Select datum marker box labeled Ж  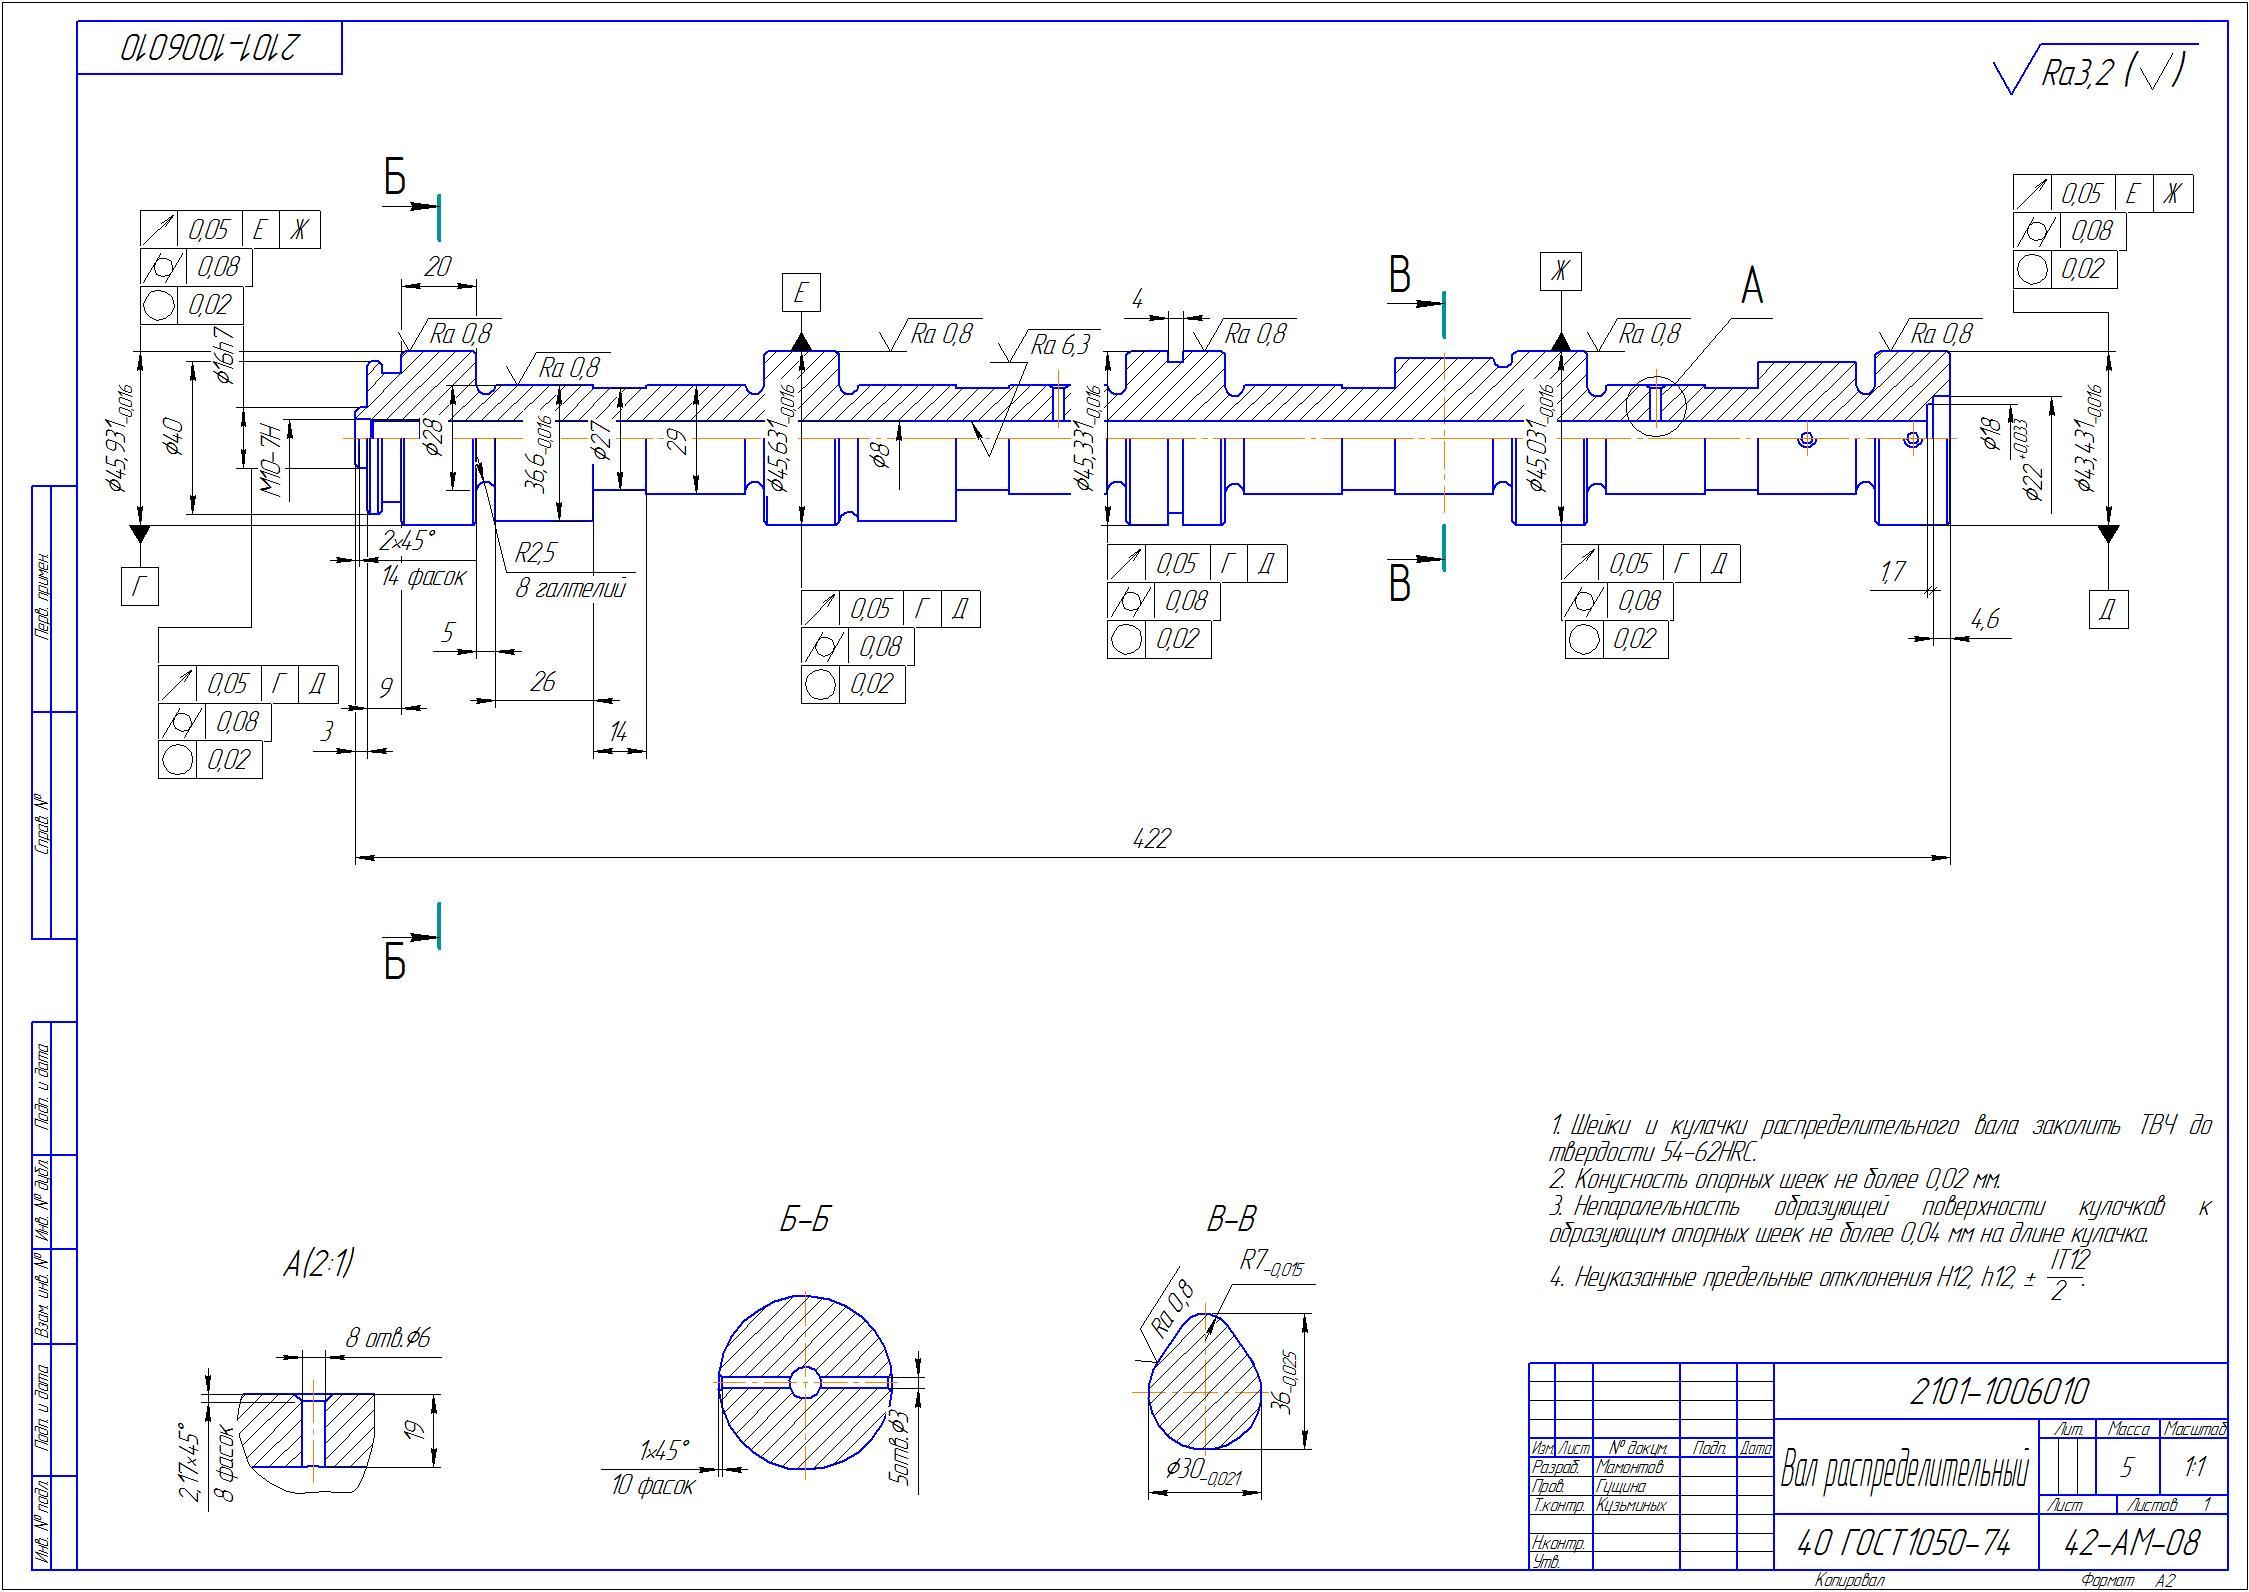[1560, 272]
